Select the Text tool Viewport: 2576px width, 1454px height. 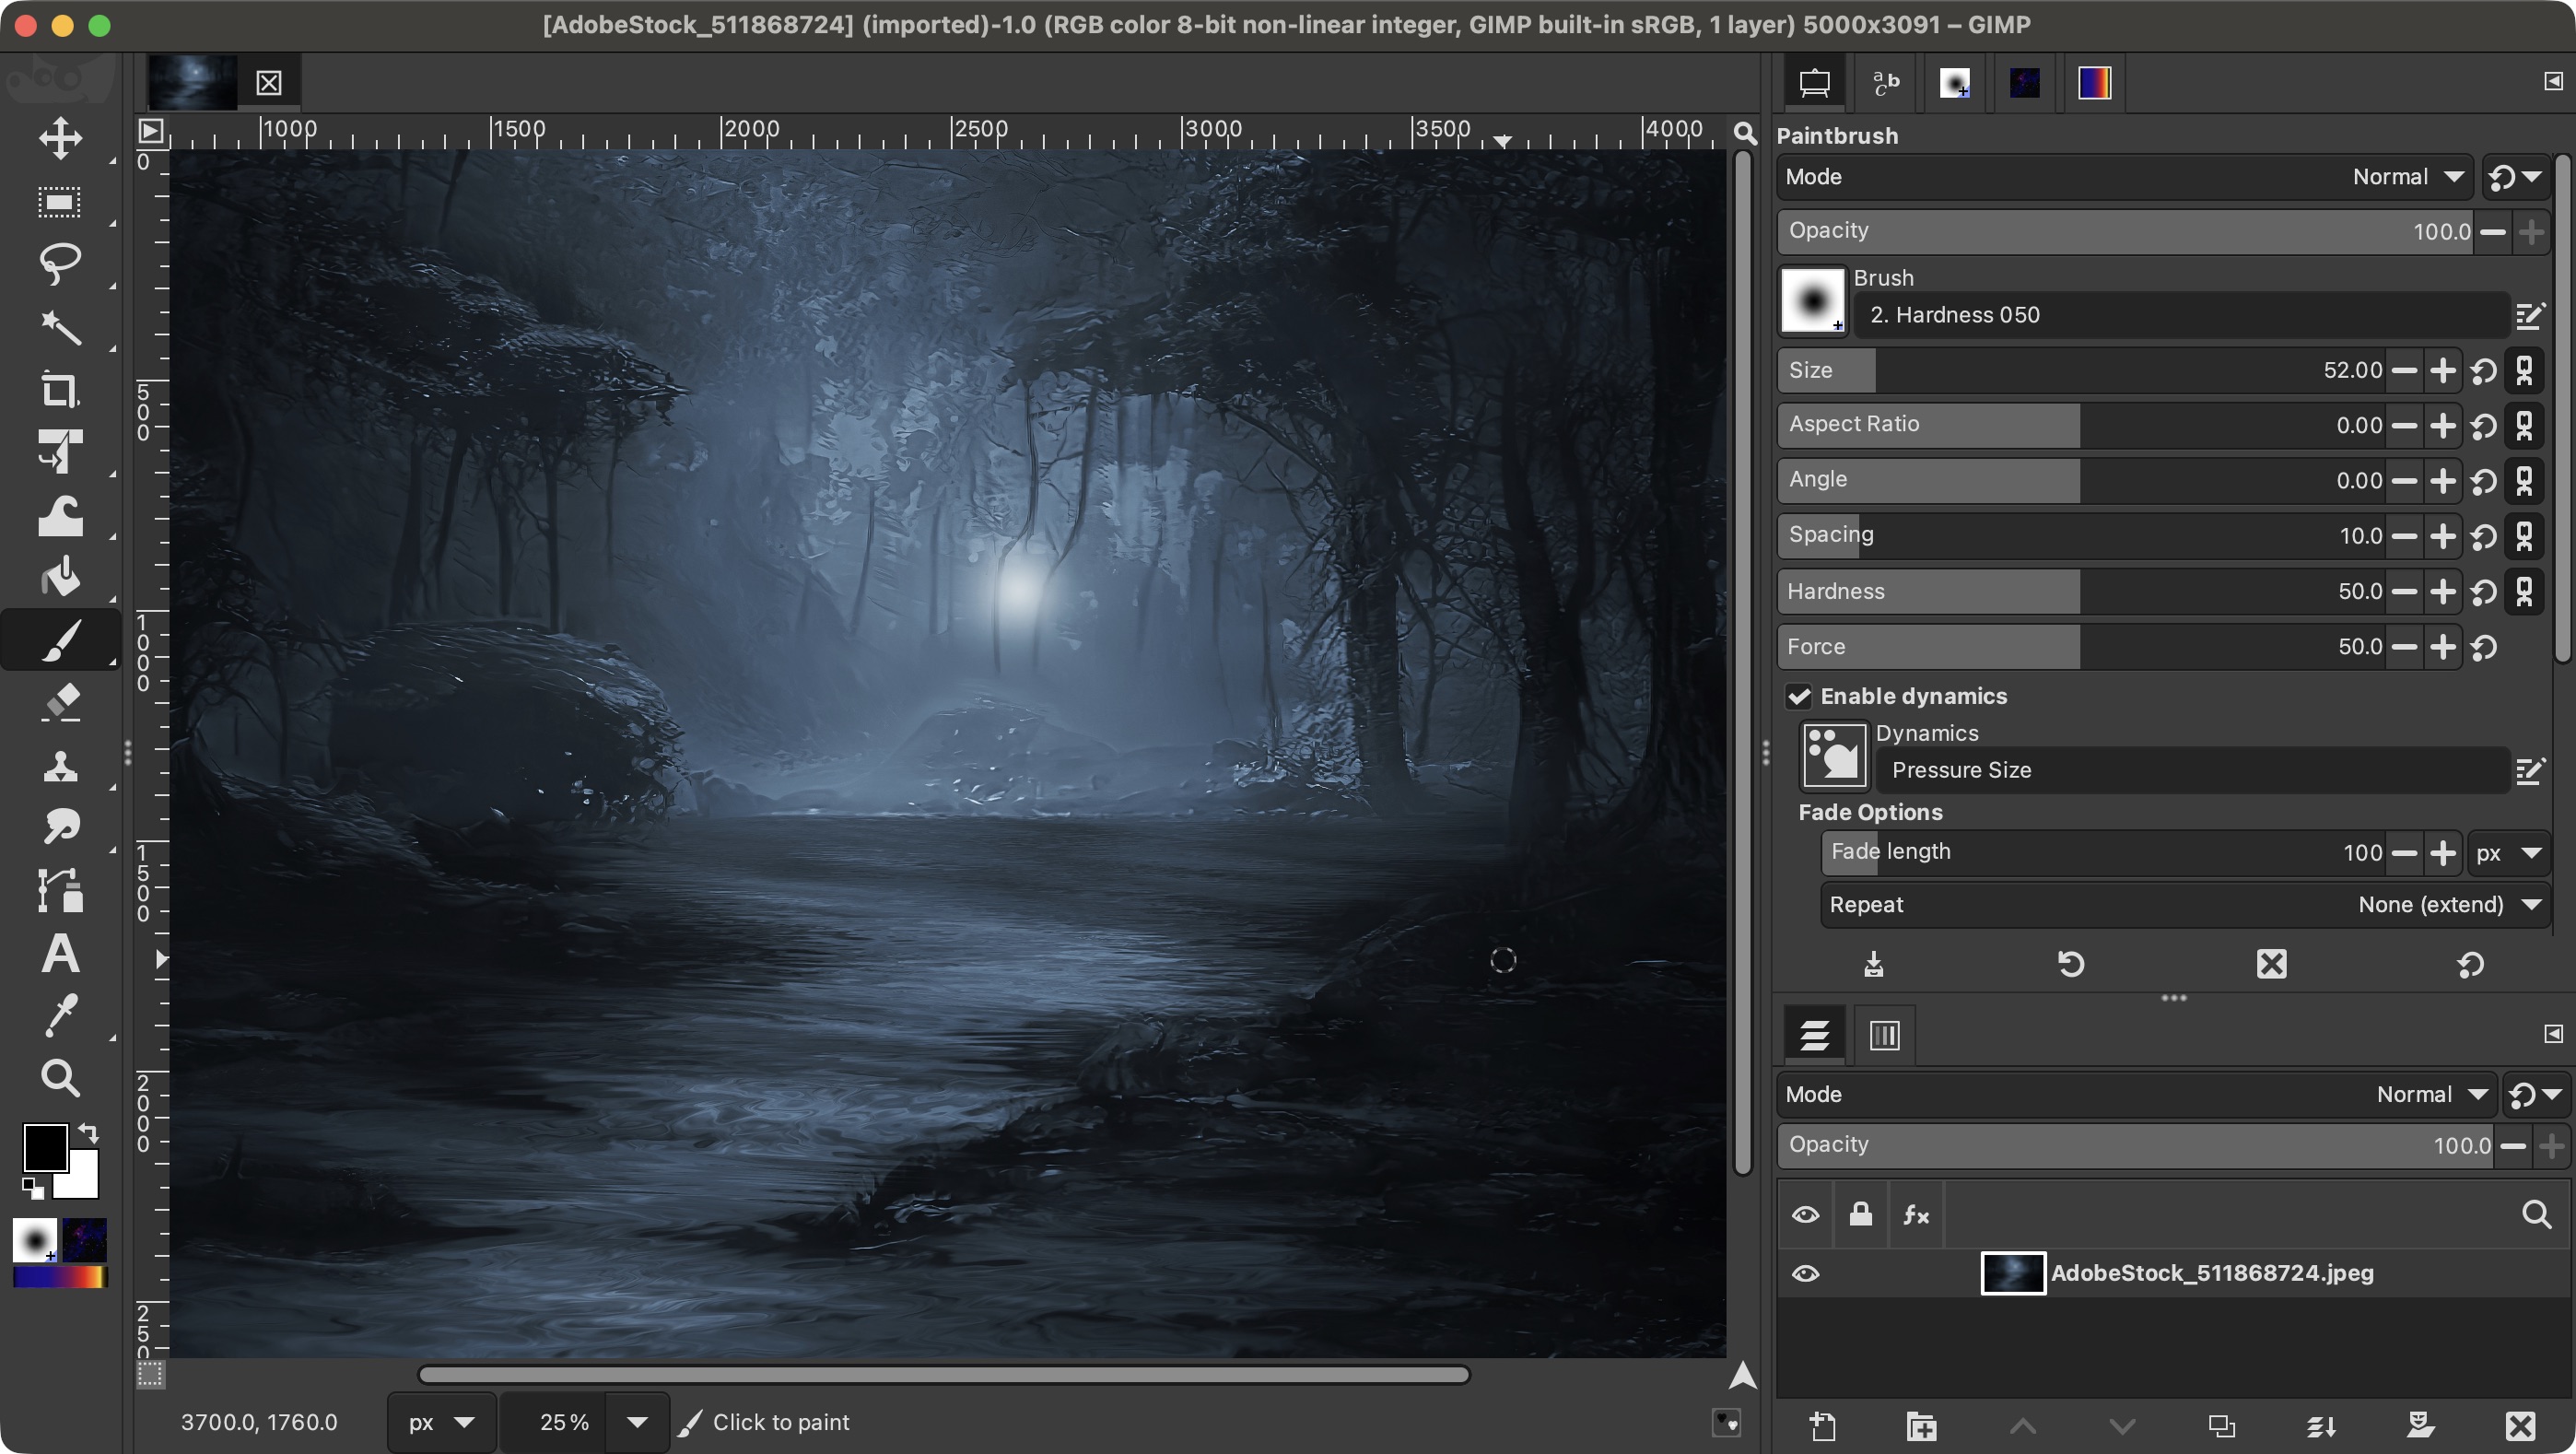click(60, 953)
